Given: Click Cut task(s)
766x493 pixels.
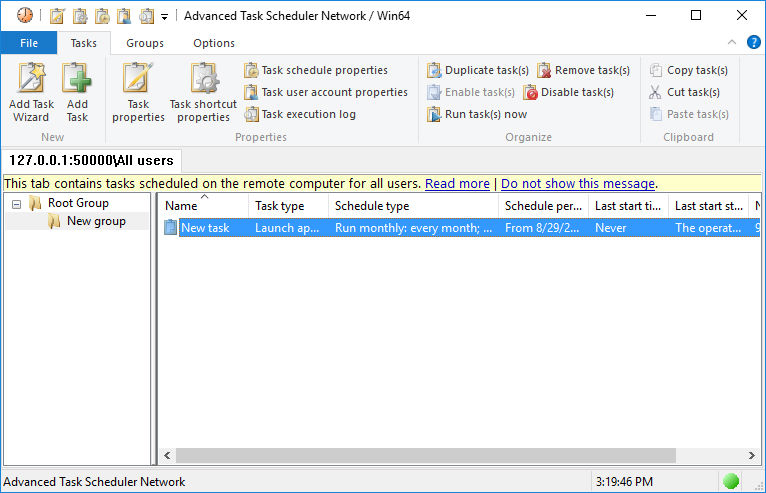Looking at the screenshot, I should tap(684, 92).
